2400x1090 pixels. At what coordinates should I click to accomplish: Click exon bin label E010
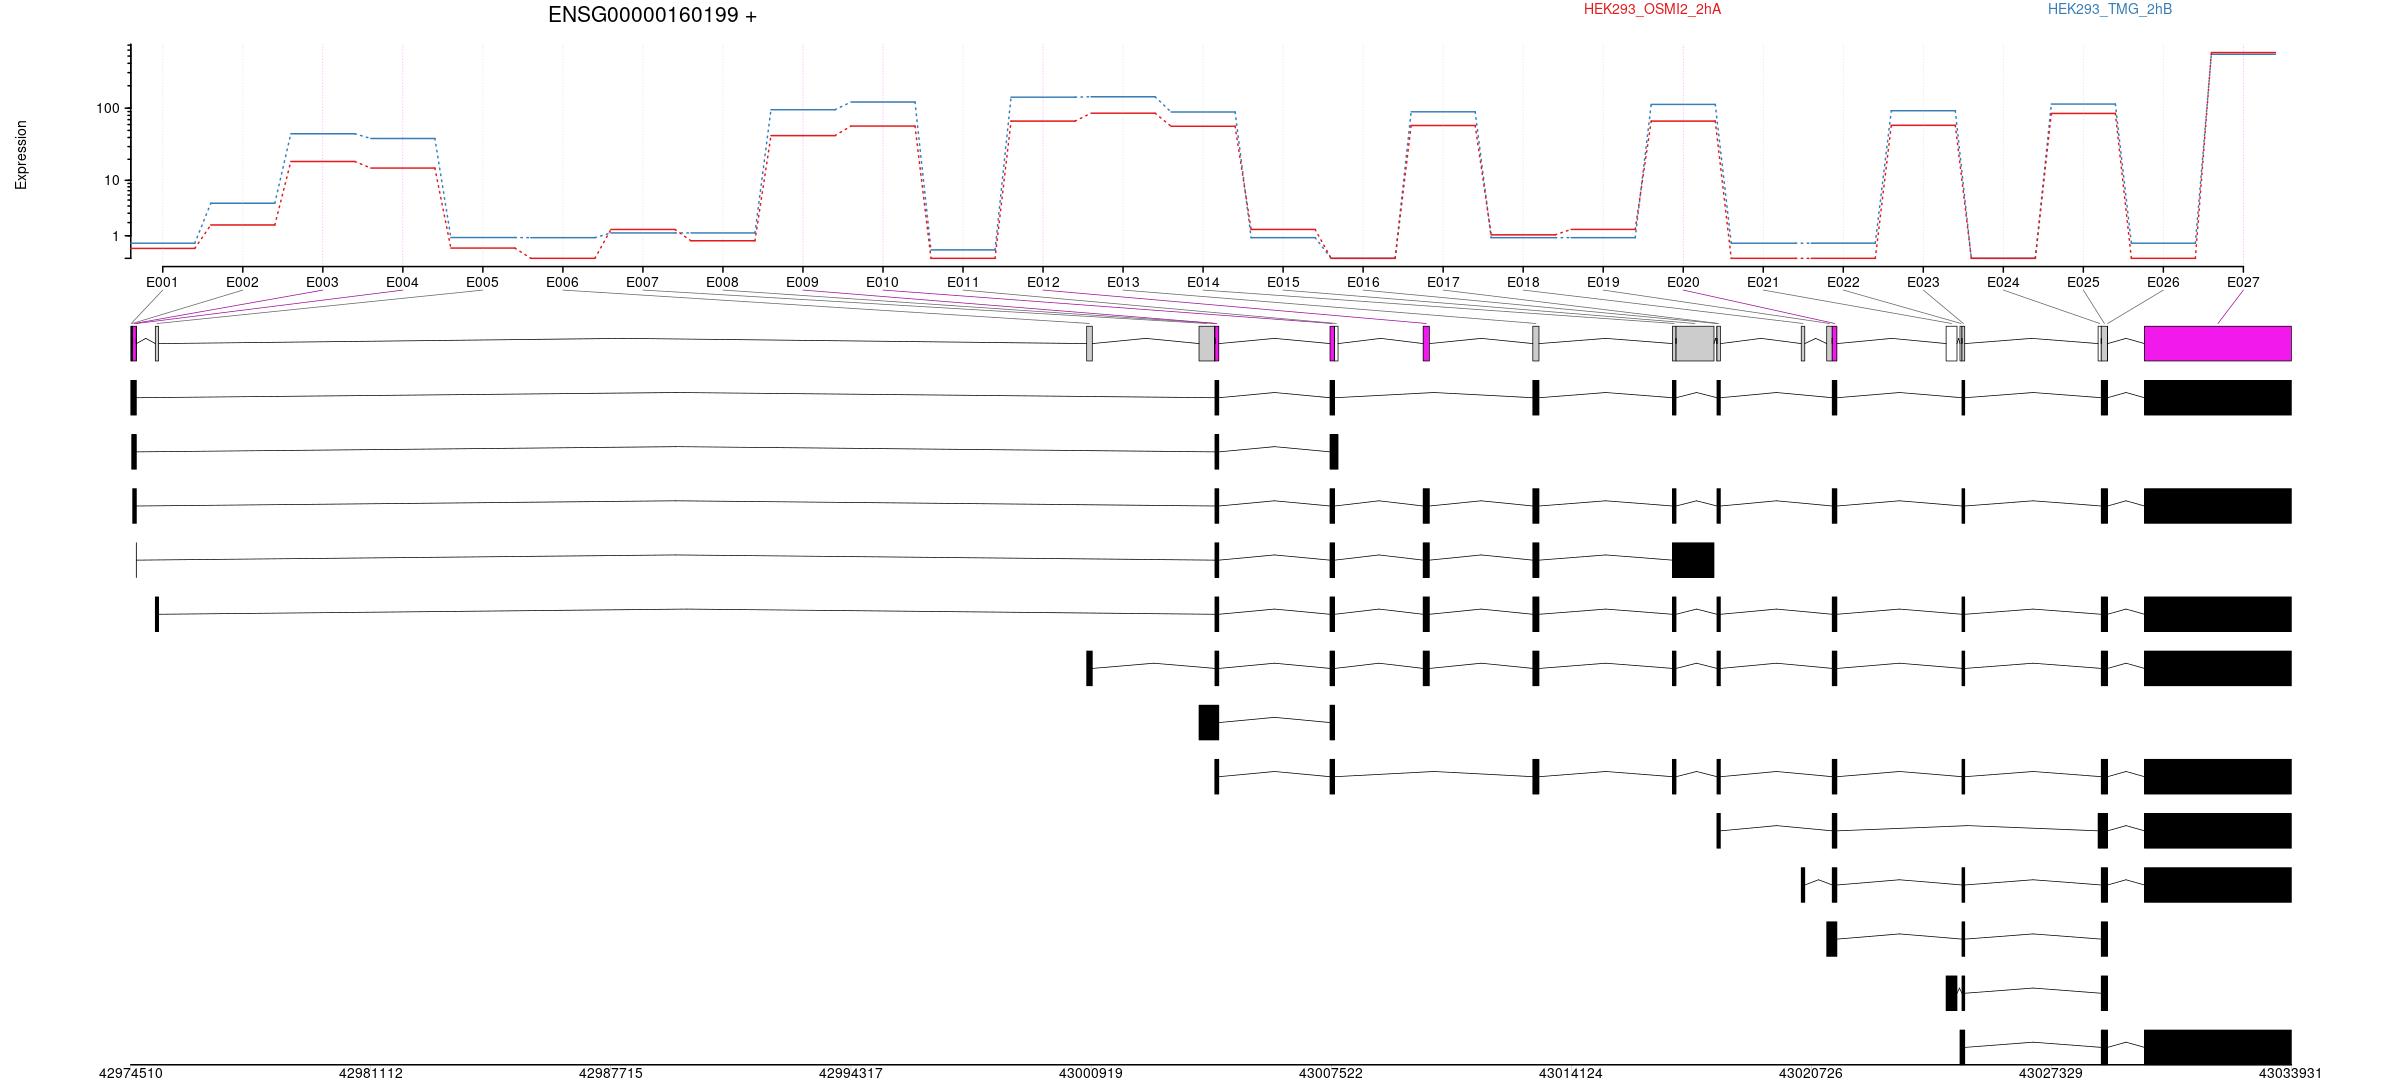[882, 282]
